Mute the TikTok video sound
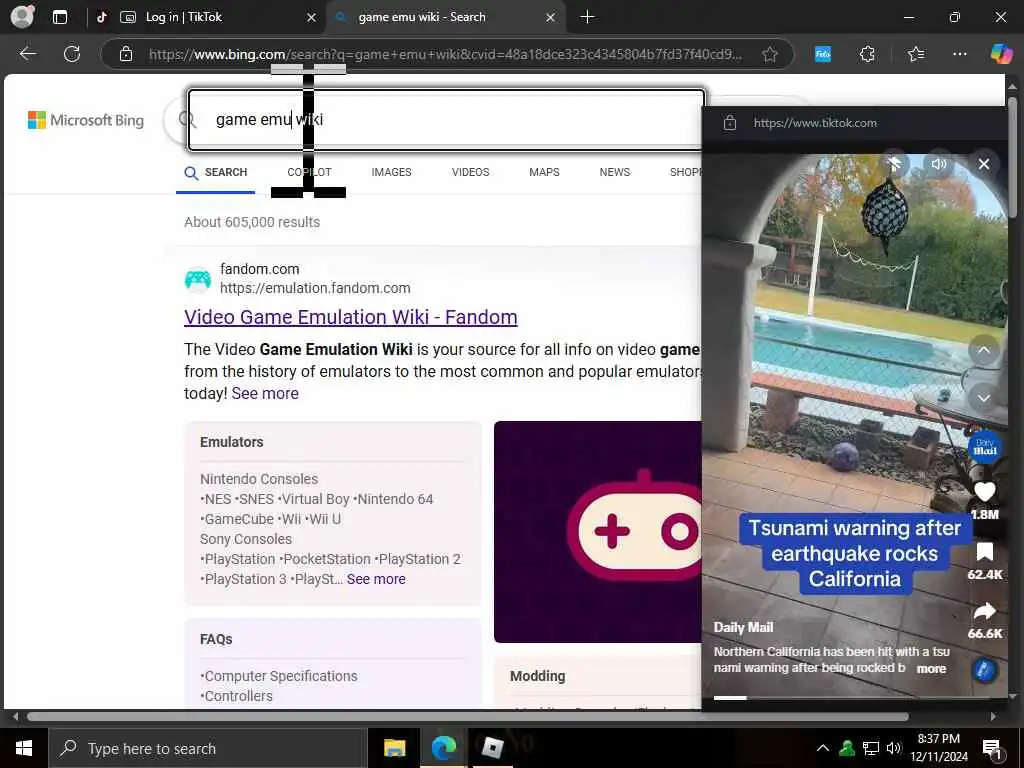This screenshot has height=768, width=1024. [x=938, y=164]
